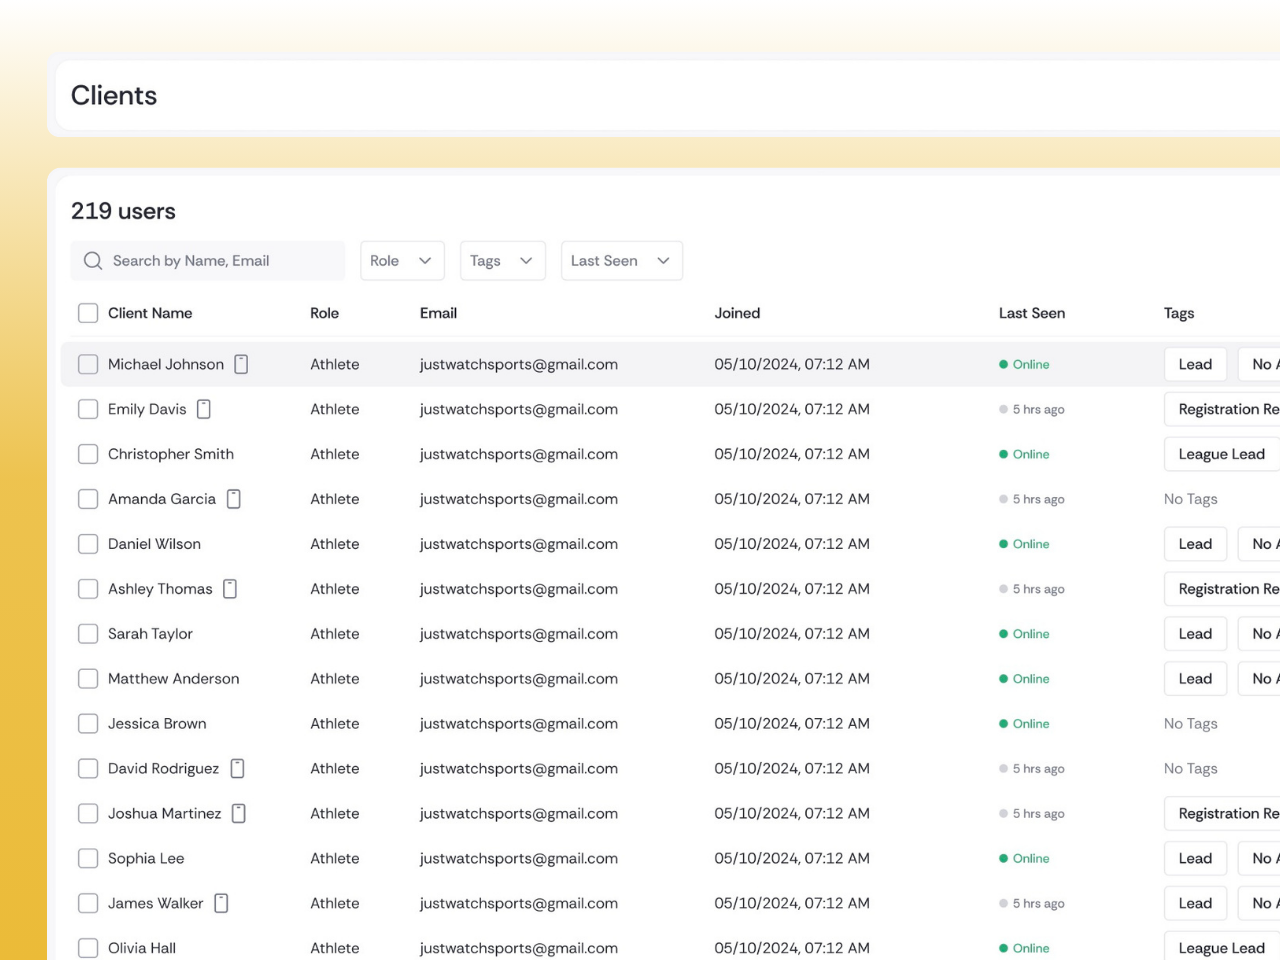The height and width of the screenshot is (960, 1280).
Task: Tick the checkbox for Amanda Garcia
Action: click(88, 499)
